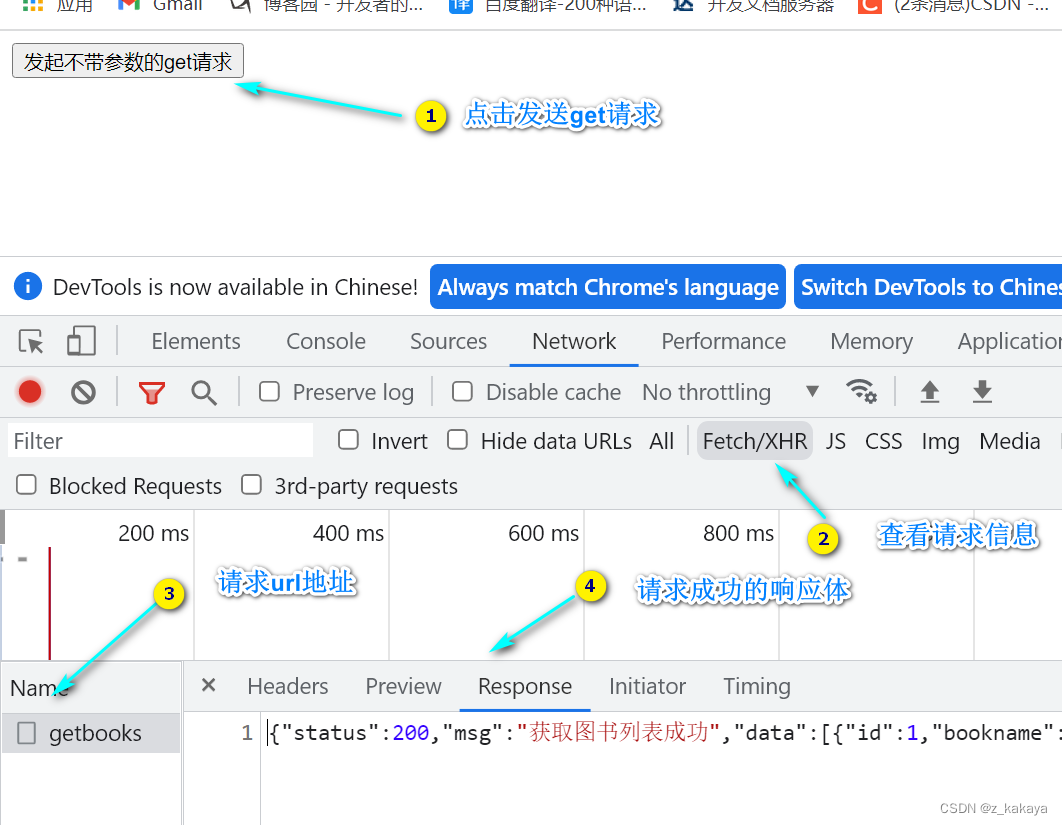Screen dimensions: 1062x825
Task: Select the Response tab
Action: 525,686
